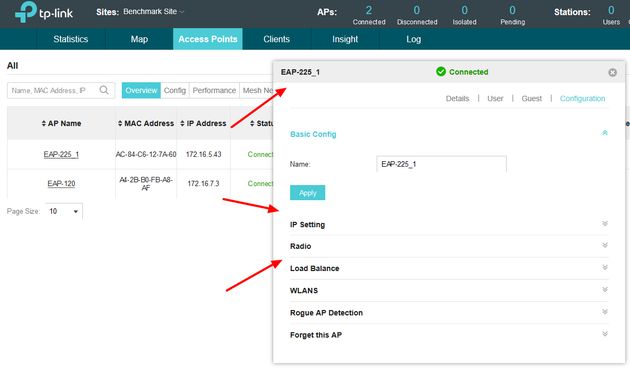Open the Page Size dropdown

pos(64,211)
